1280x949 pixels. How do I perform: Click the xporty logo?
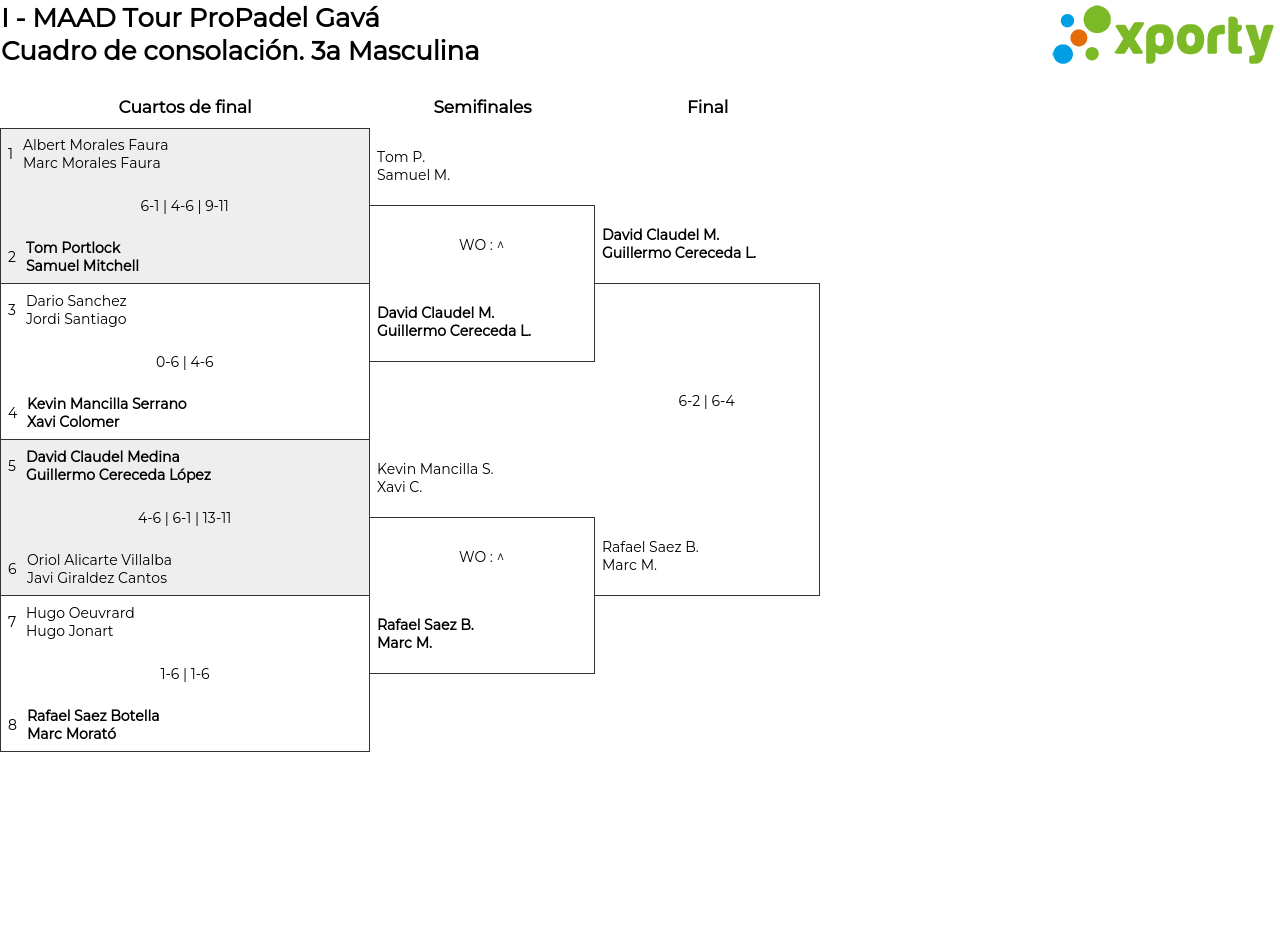tap(1162, 36)
